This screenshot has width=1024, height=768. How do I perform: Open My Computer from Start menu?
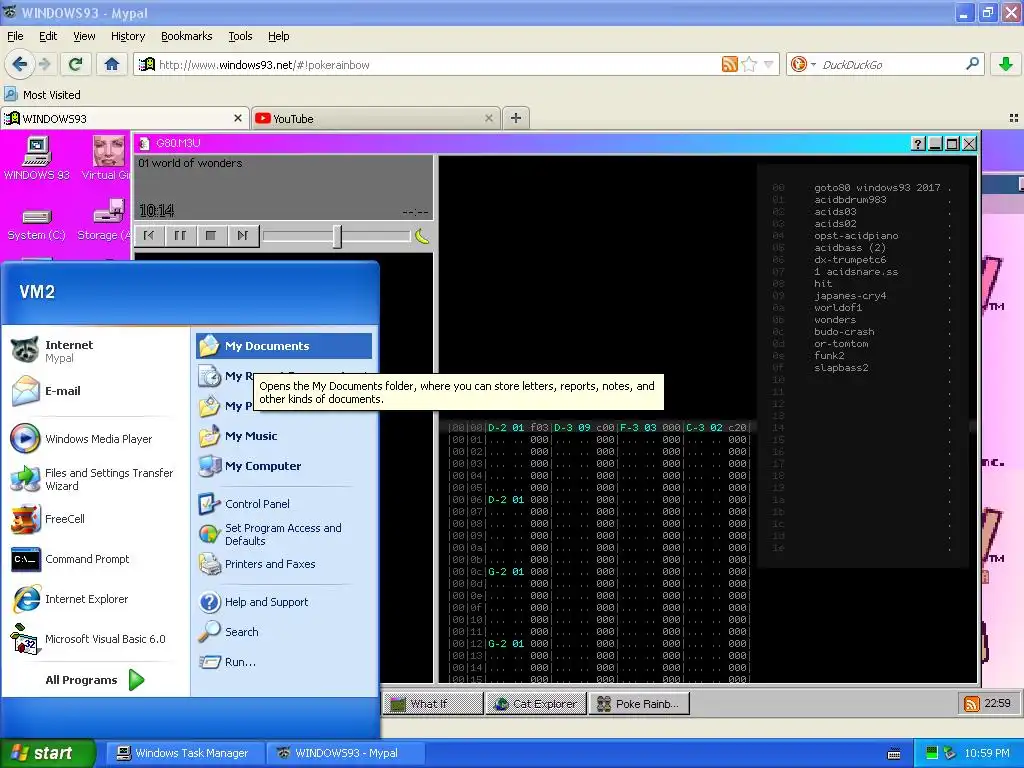(284, 466)
